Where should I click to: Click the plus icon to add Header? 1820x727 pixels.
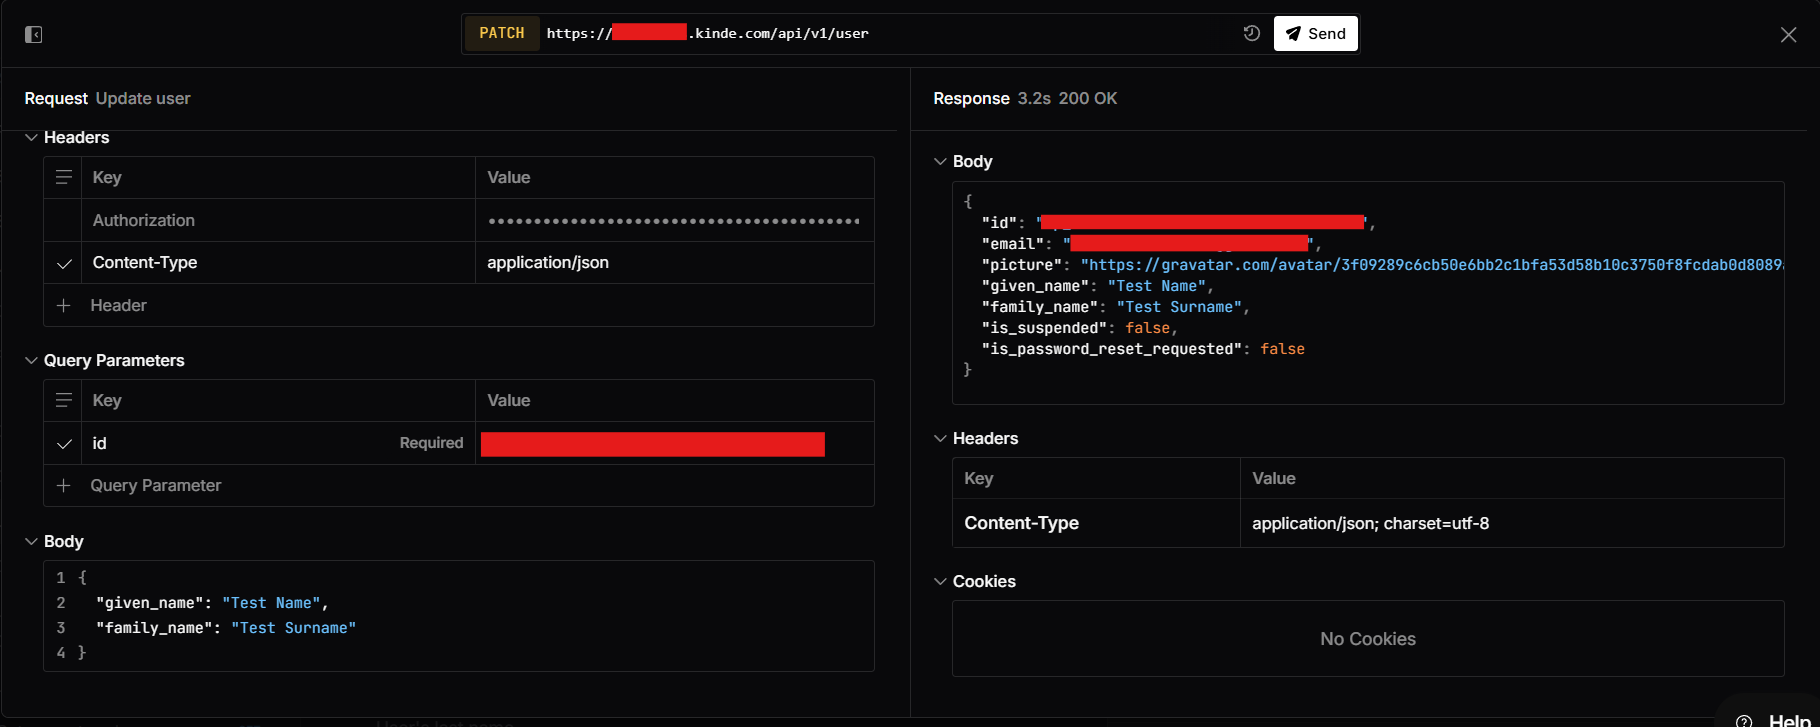pos(64,305)
